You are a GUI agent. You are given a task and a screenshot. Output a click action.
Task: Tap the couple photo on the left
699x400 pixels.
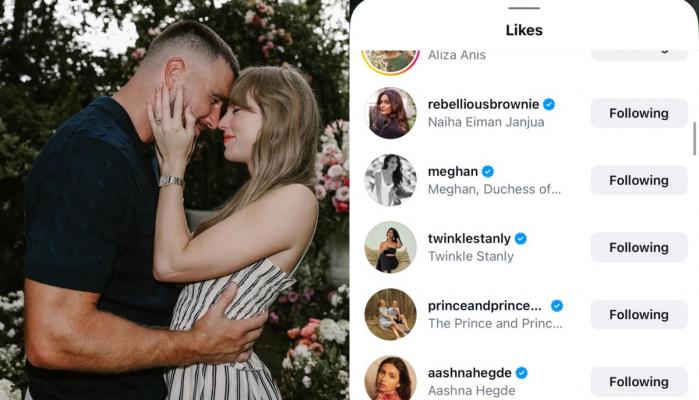[x=174, y=200]
